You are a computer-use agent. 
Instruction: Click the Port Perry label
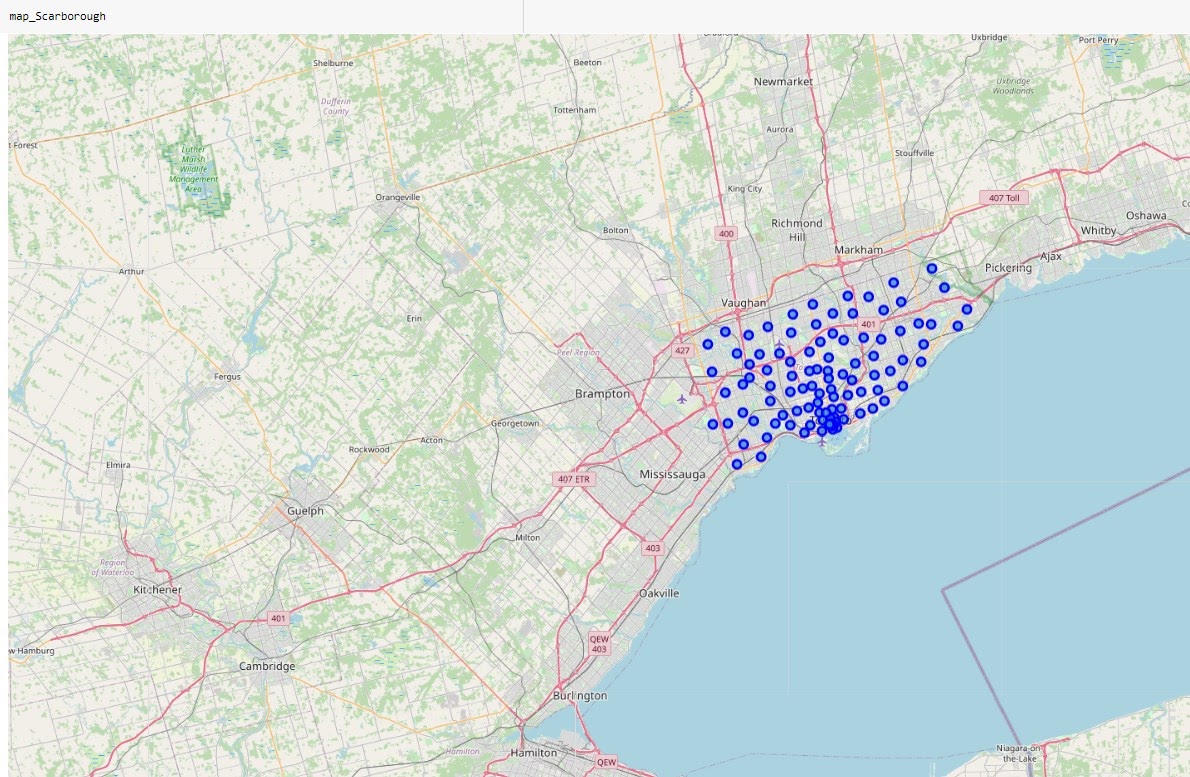1099,40
